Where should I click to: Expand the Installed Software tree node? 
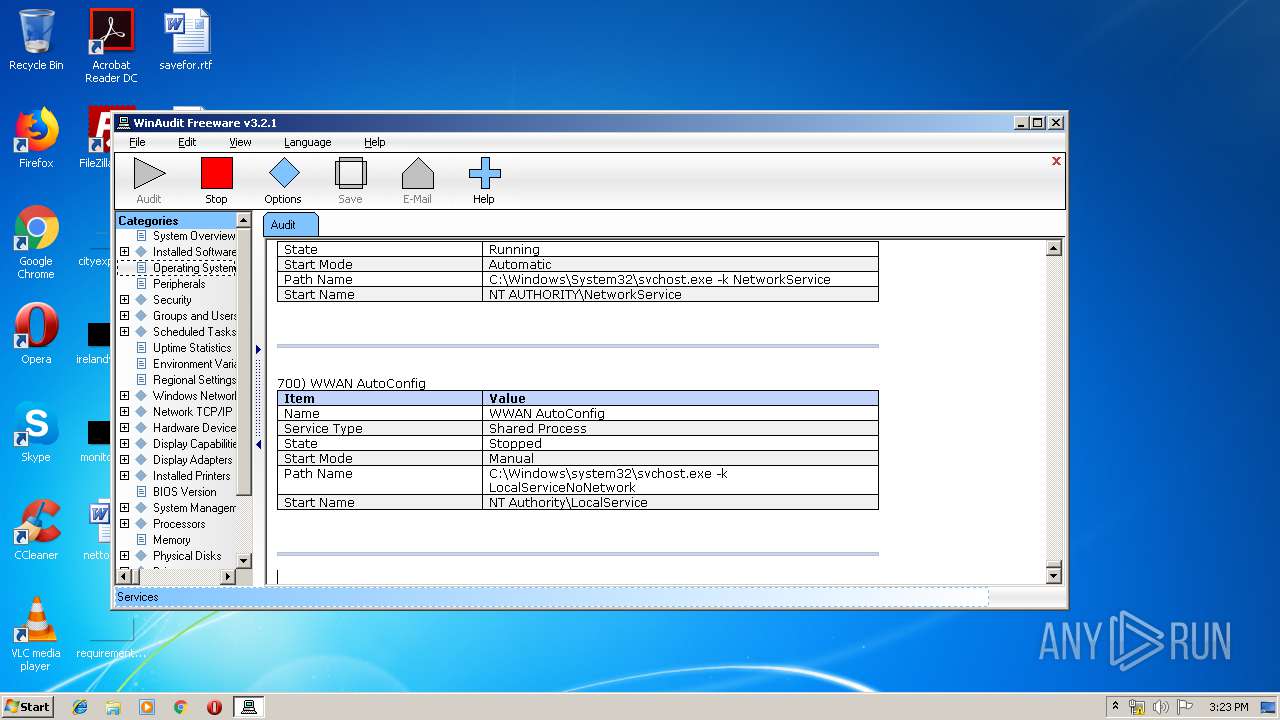point(124,252)
